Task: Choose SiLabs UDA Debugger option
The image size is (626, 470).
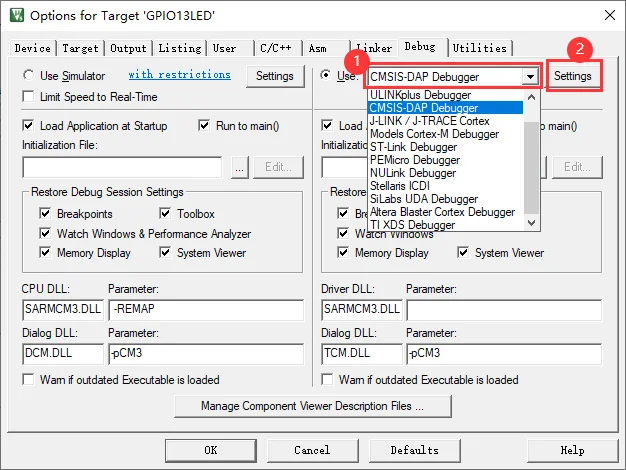Action: pyautogui.click(x=446, y=199)
